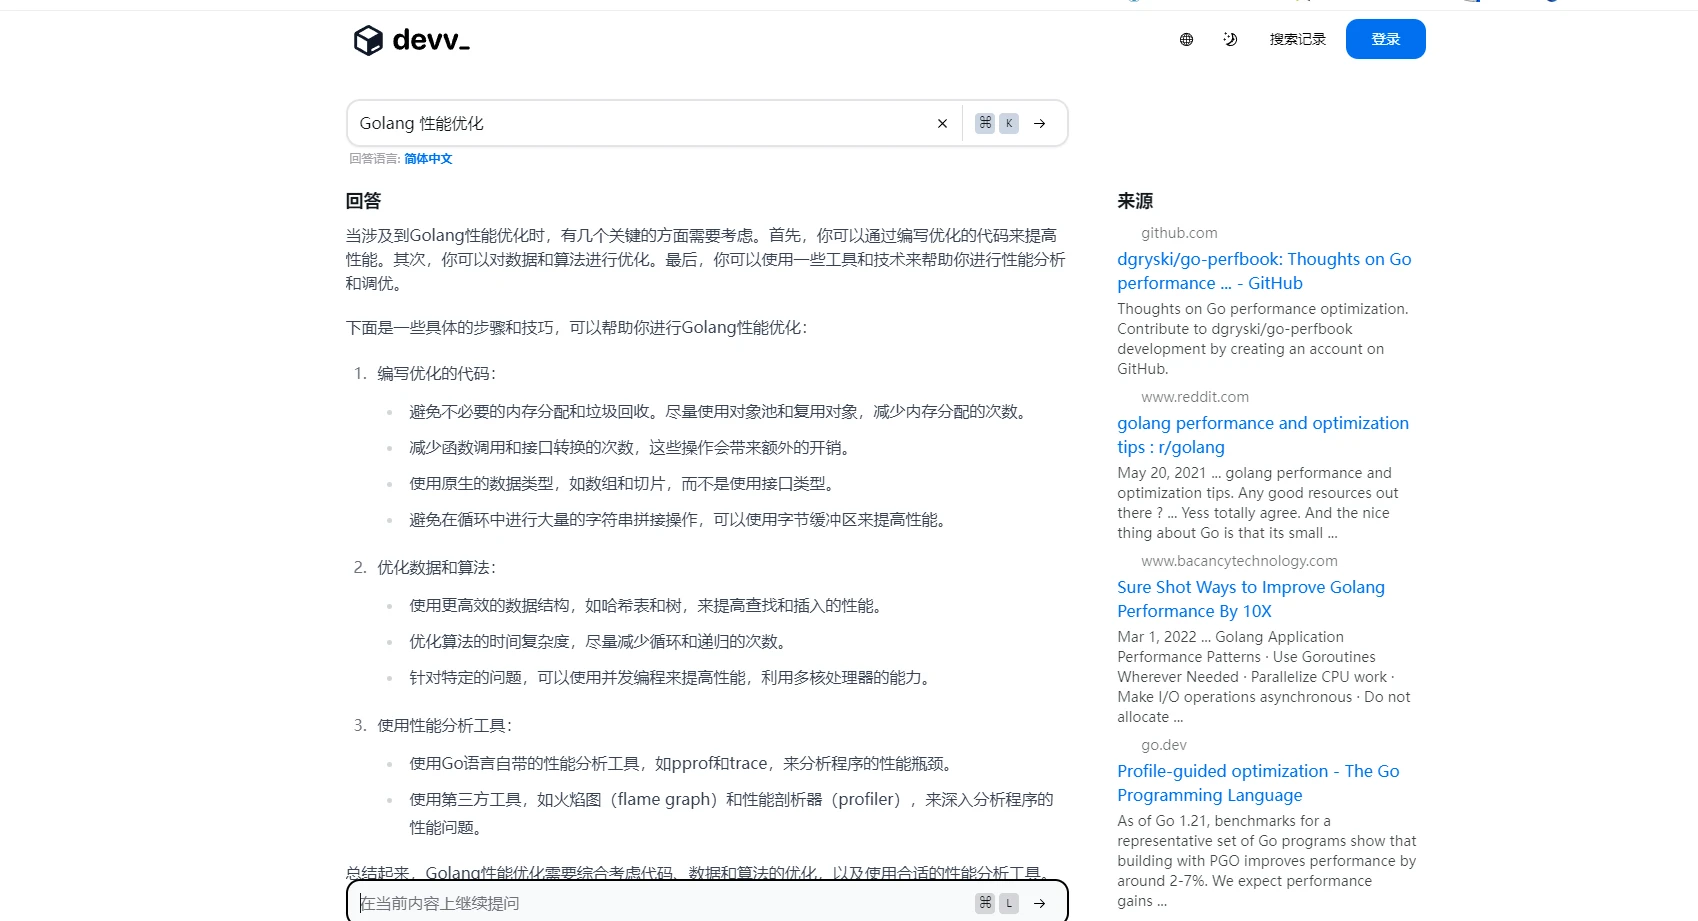Click the ⌘ key badge in follow-up bar
Screen dimensions: 1698x921
(x=985, y=903)
